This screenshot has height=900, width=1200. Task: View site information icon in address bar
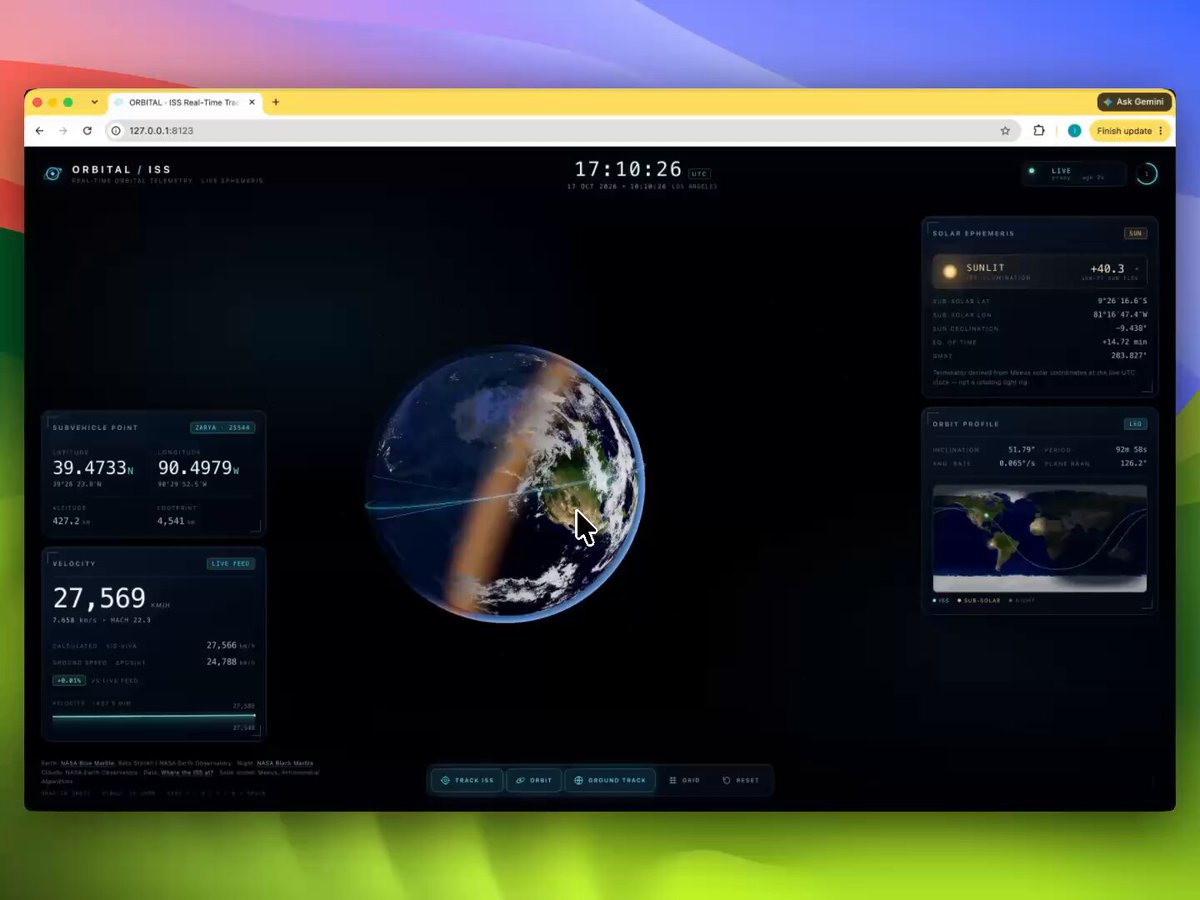click(116, 131)
